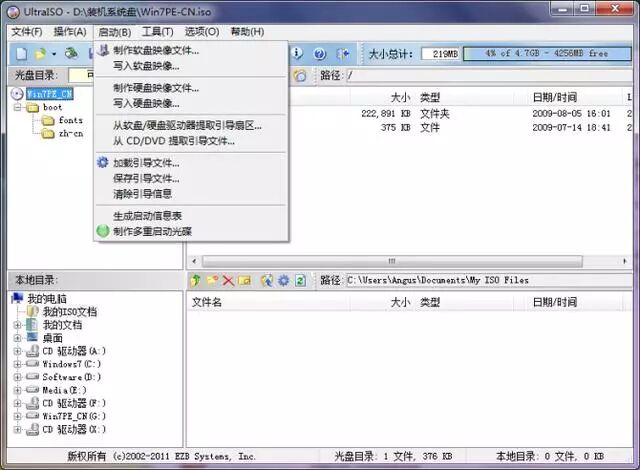The image size is (640, 470).
Task: Click the 大小总计 219MB size field
Action: click(x=441, y=53)
